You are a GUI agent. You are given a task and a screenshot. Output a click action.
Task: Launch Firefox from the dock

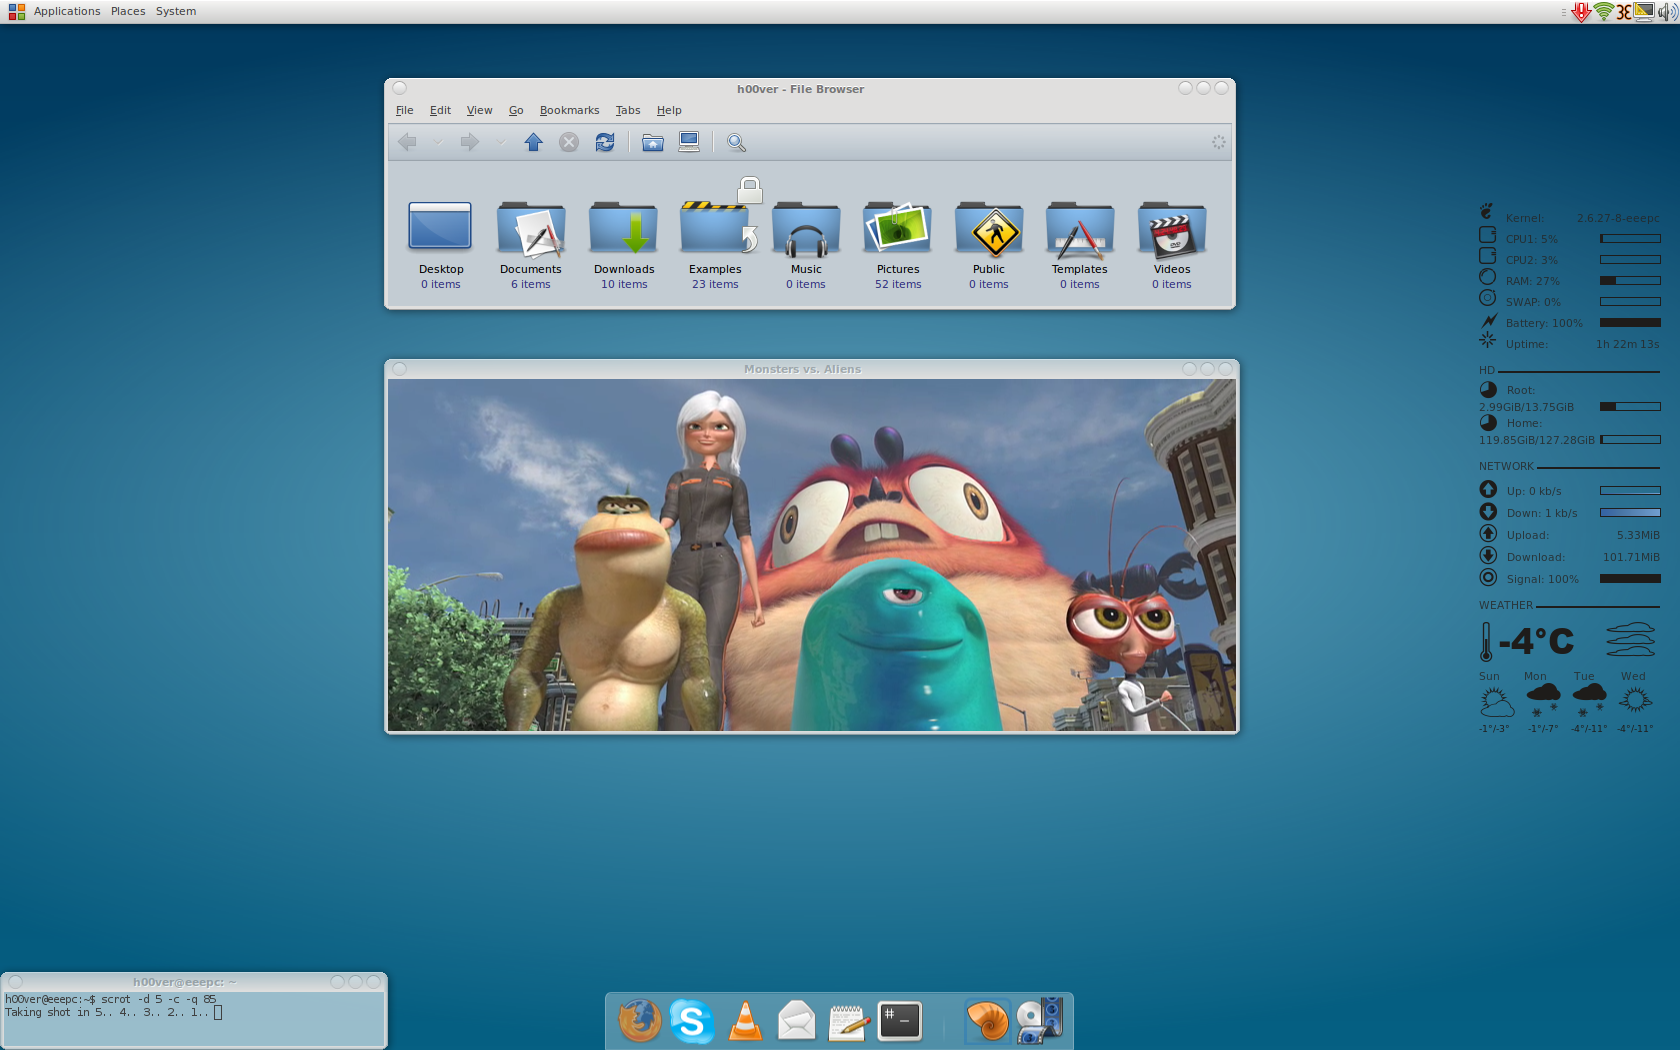point(640,1021)
